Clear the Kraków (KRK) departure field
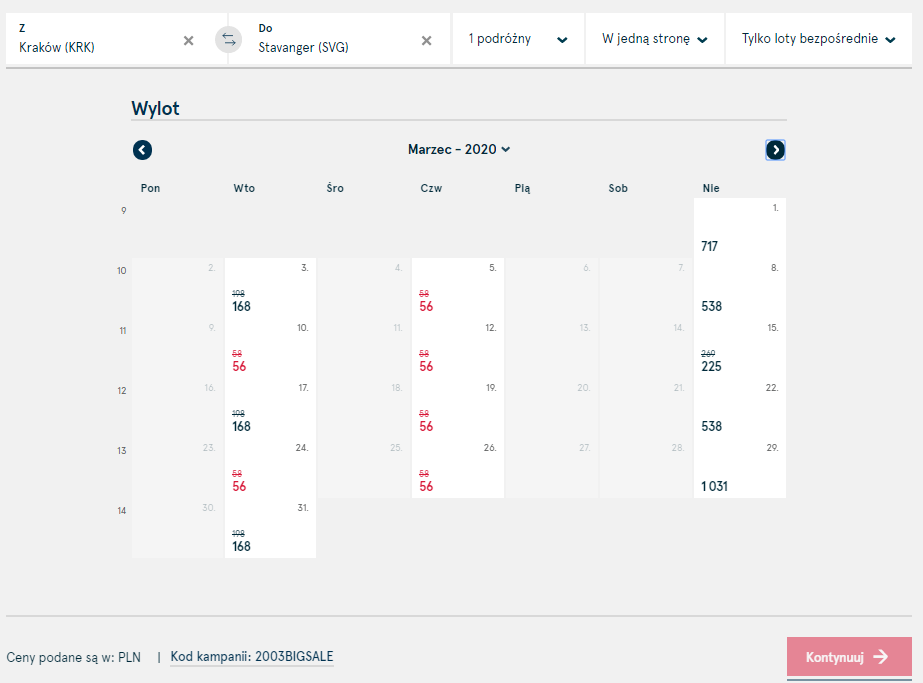 point(188,41)
